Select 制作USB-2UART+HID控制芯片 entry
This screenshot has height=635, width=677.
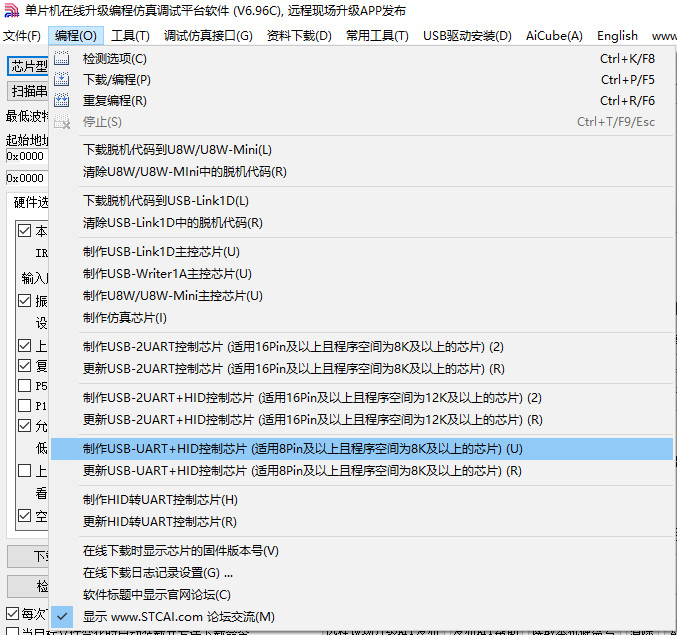(362, 398)
